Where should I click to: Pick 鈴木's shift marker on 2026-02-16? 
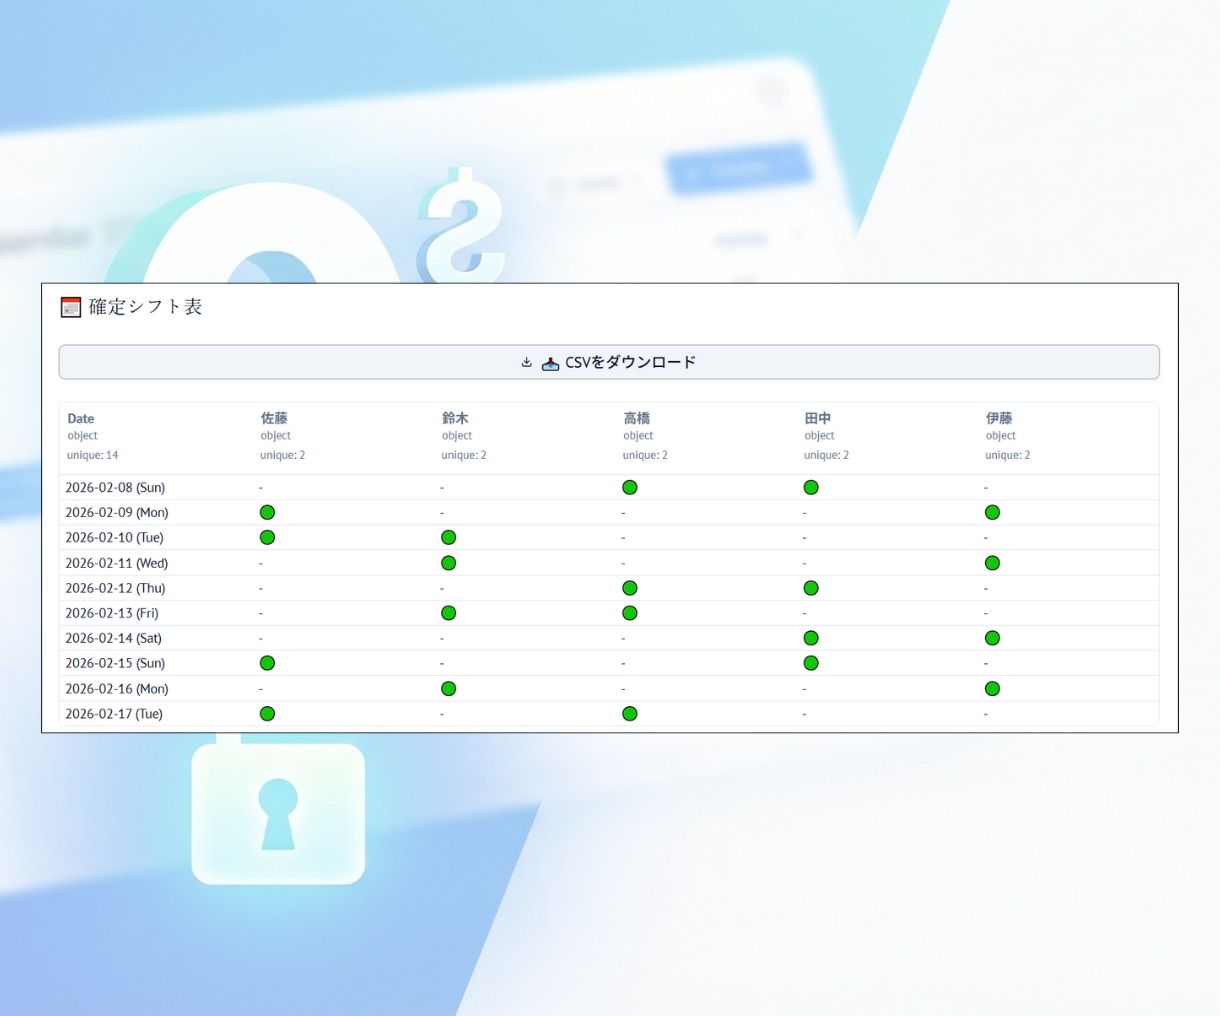449,689
